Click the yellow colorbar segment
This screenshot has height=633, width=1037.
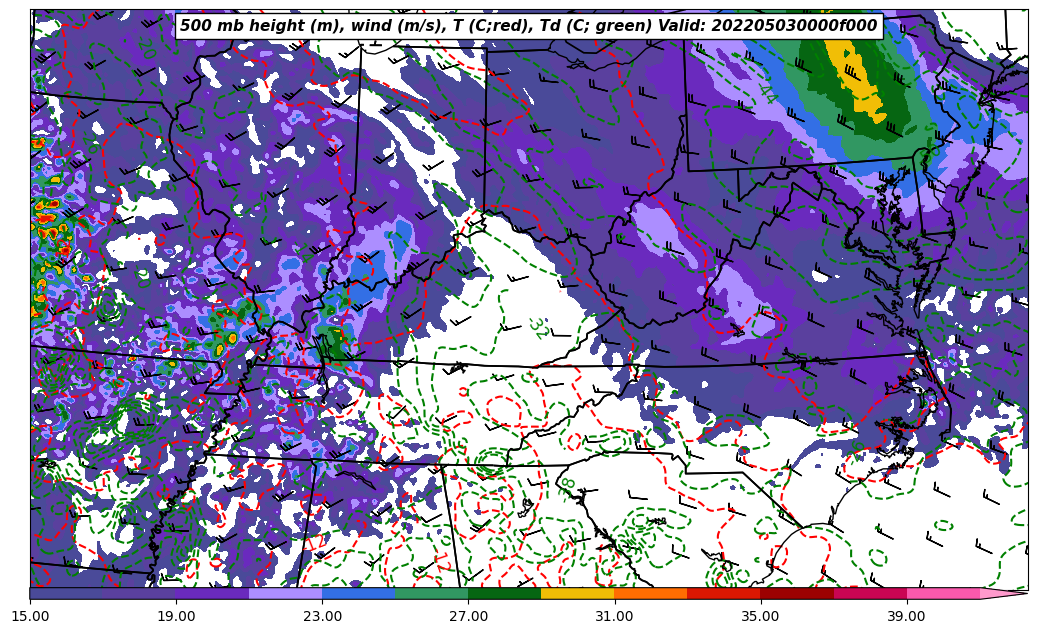pyautogui.click(x=577, y=593)
